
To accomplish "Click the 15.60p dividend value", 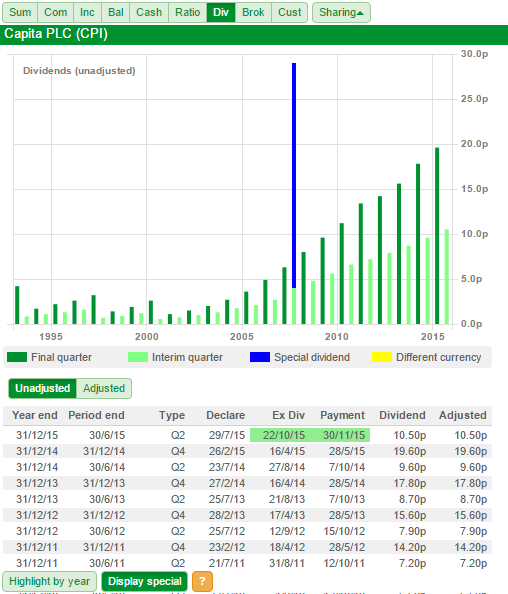I will pos(410,515).
